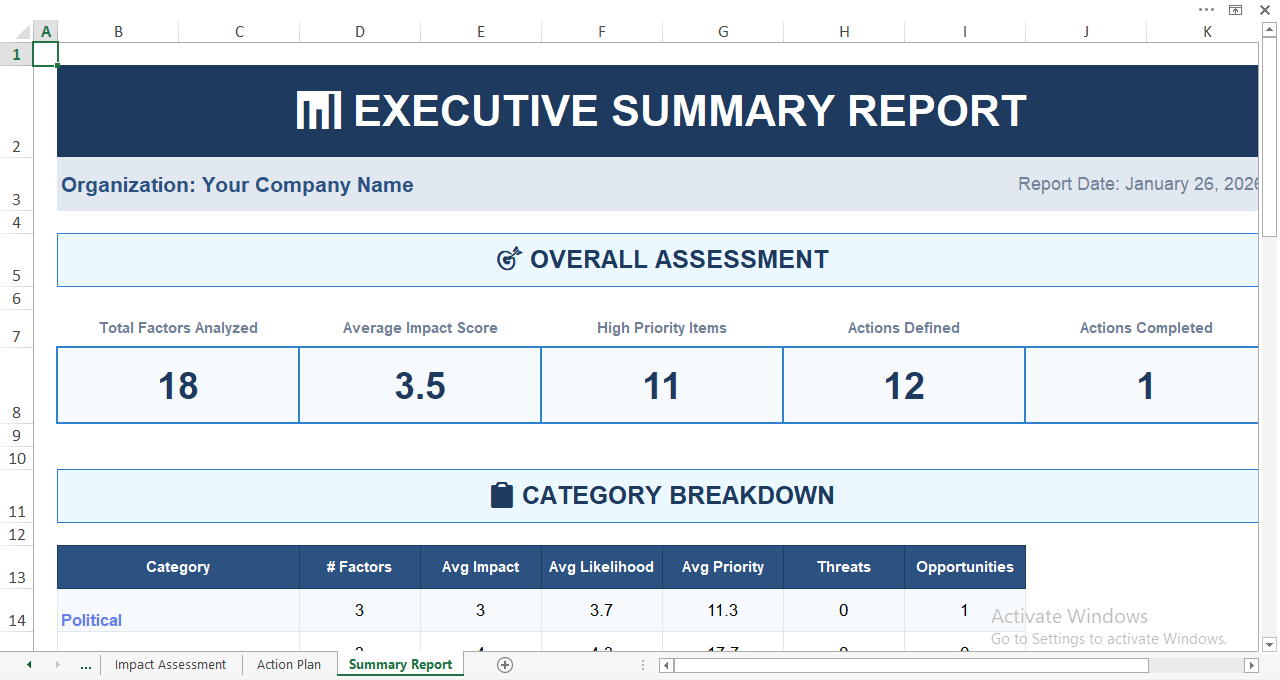Click next sheet navigation arrow
Viewport: 1280px width, 680px height.
[x=57, y=665]
